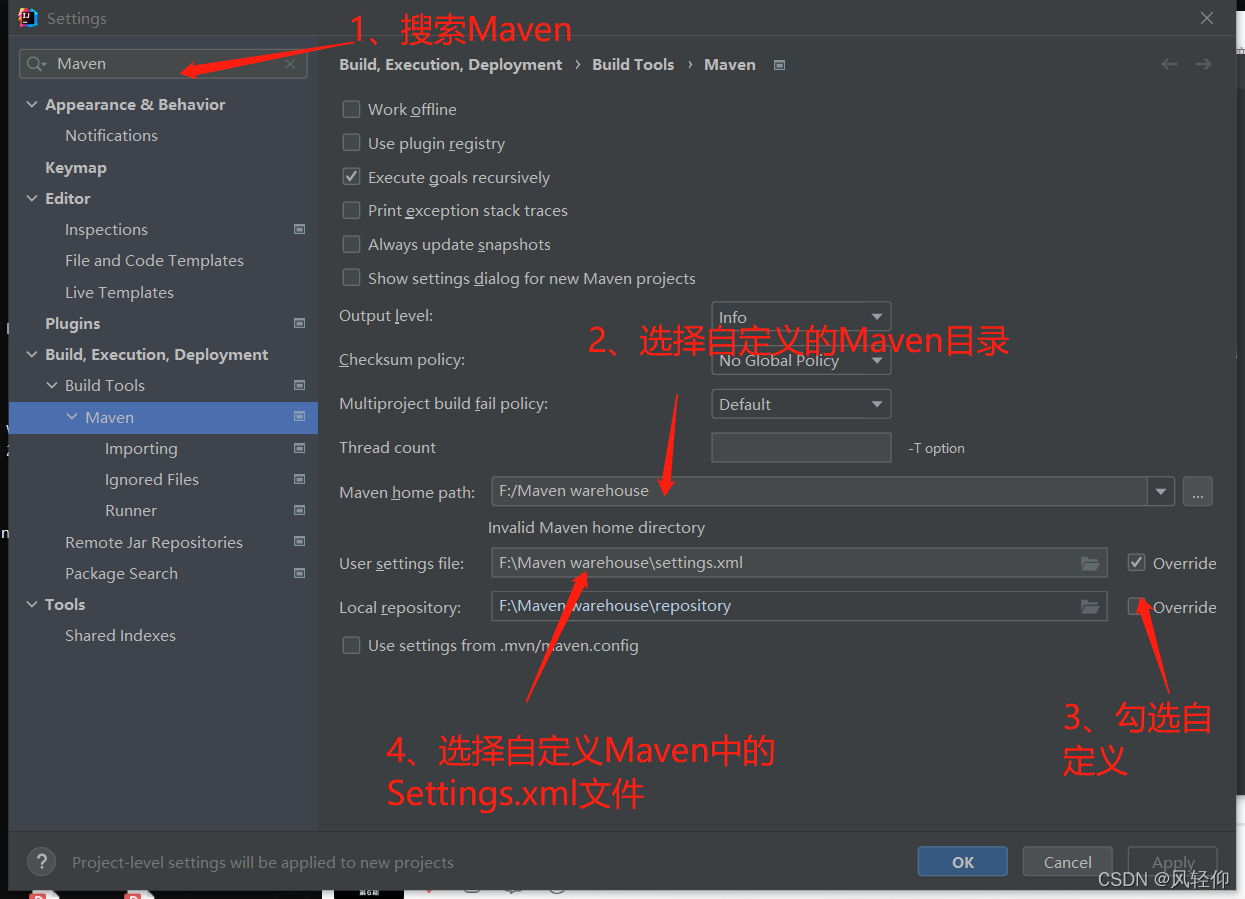Collapse the Build Tools node
Image resolution: width=1245 pixels, height=899 pixels.
[x=52, y=385]
